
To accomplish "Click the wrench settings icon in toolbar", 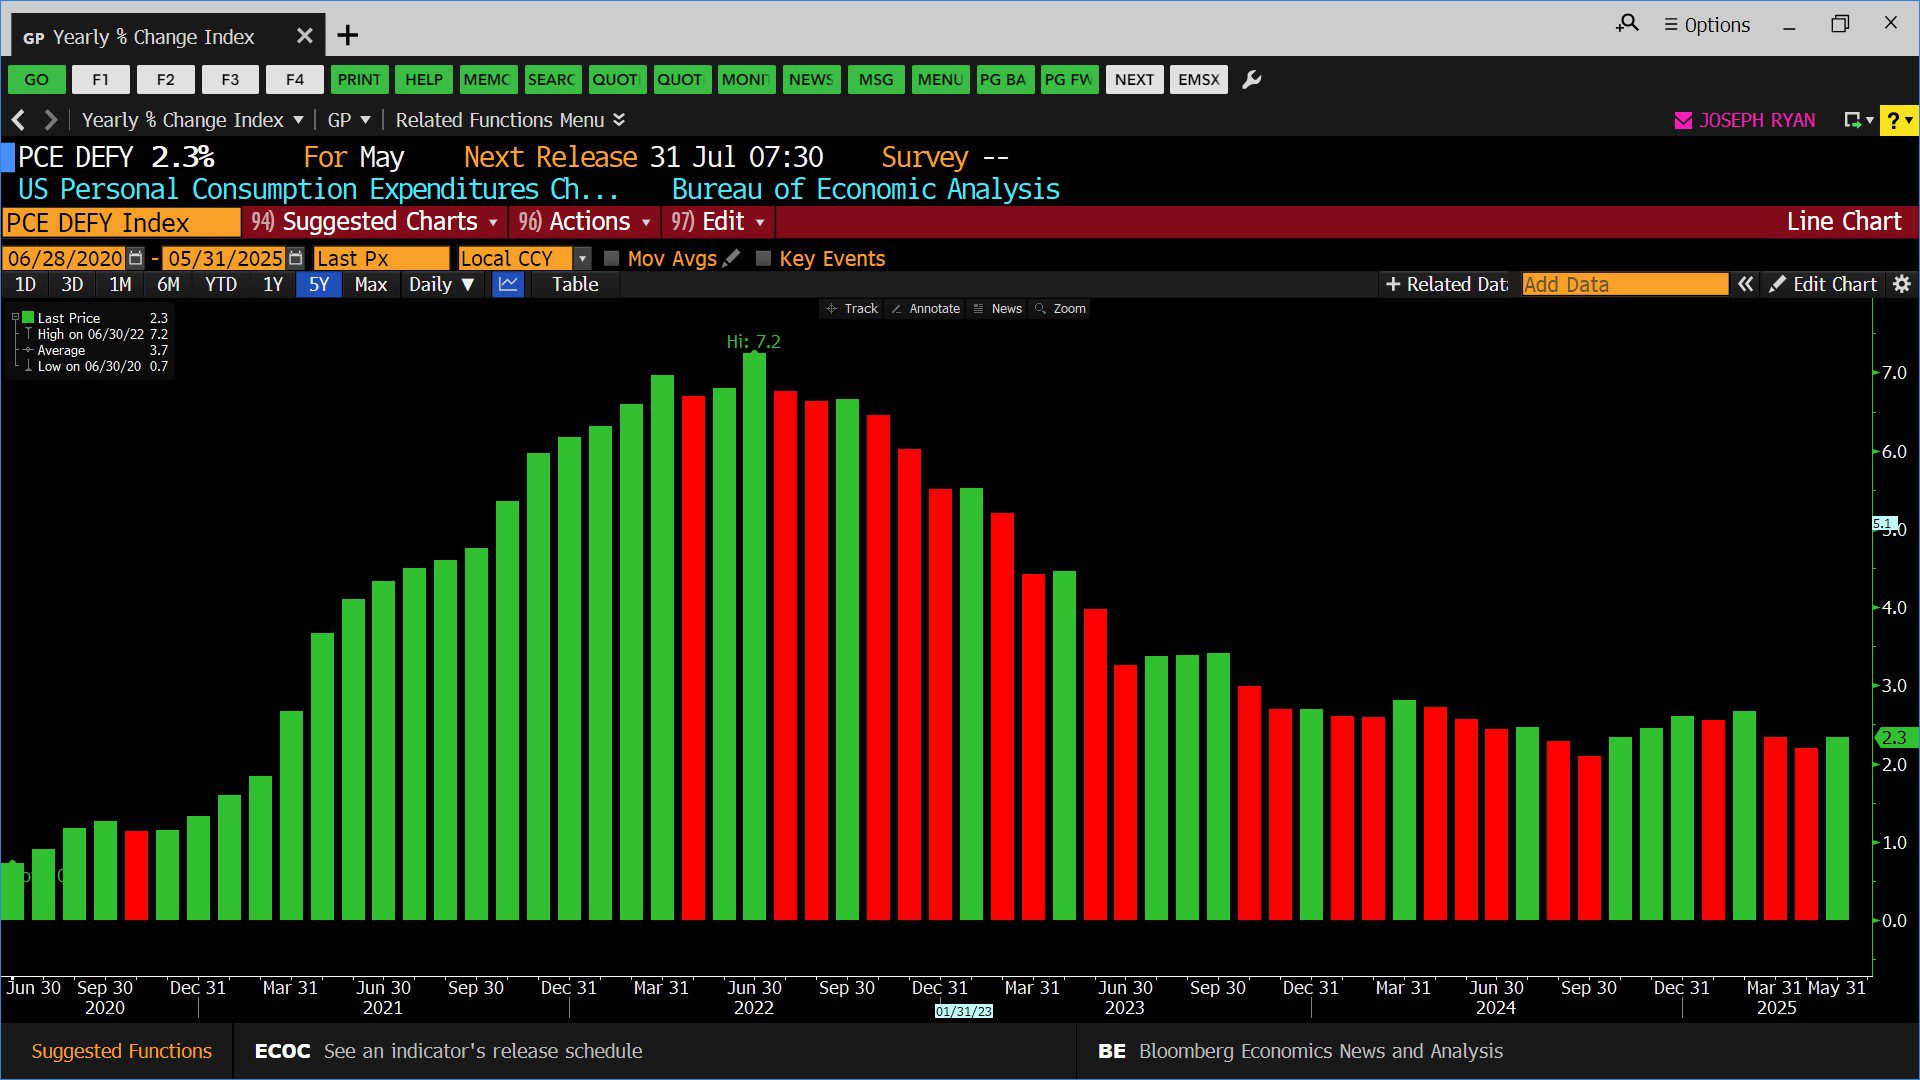I will tap(1251, 80).
